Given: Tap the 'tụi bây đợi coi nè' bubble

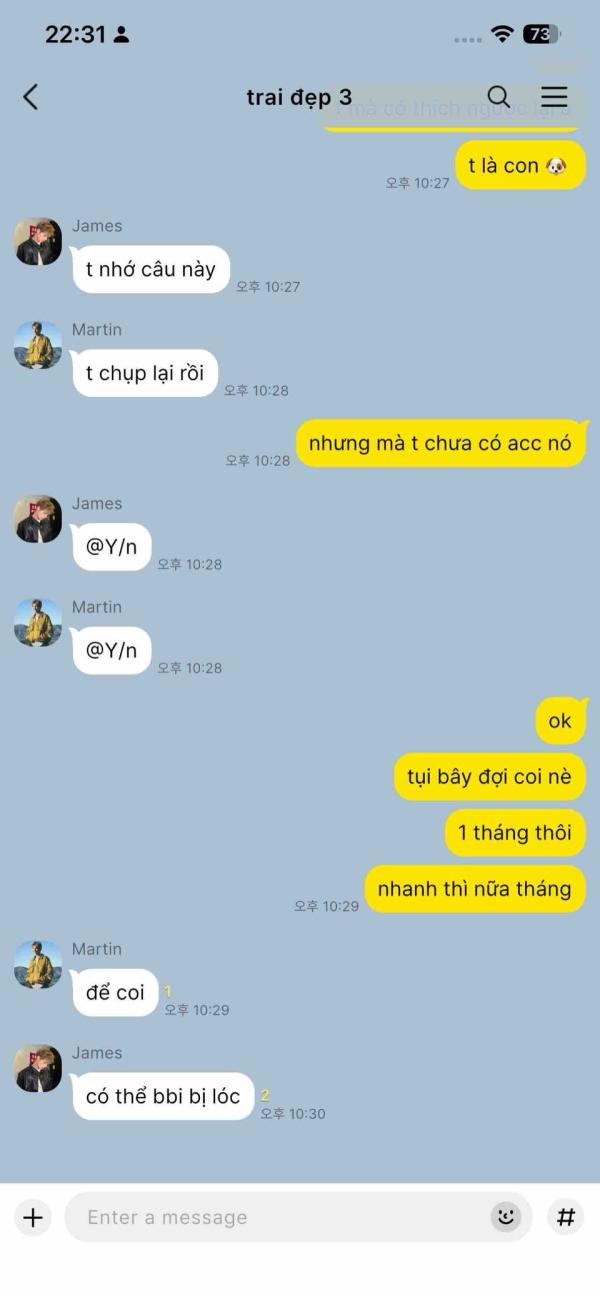Looking at the screenshot, I should [x=490, y=776].
